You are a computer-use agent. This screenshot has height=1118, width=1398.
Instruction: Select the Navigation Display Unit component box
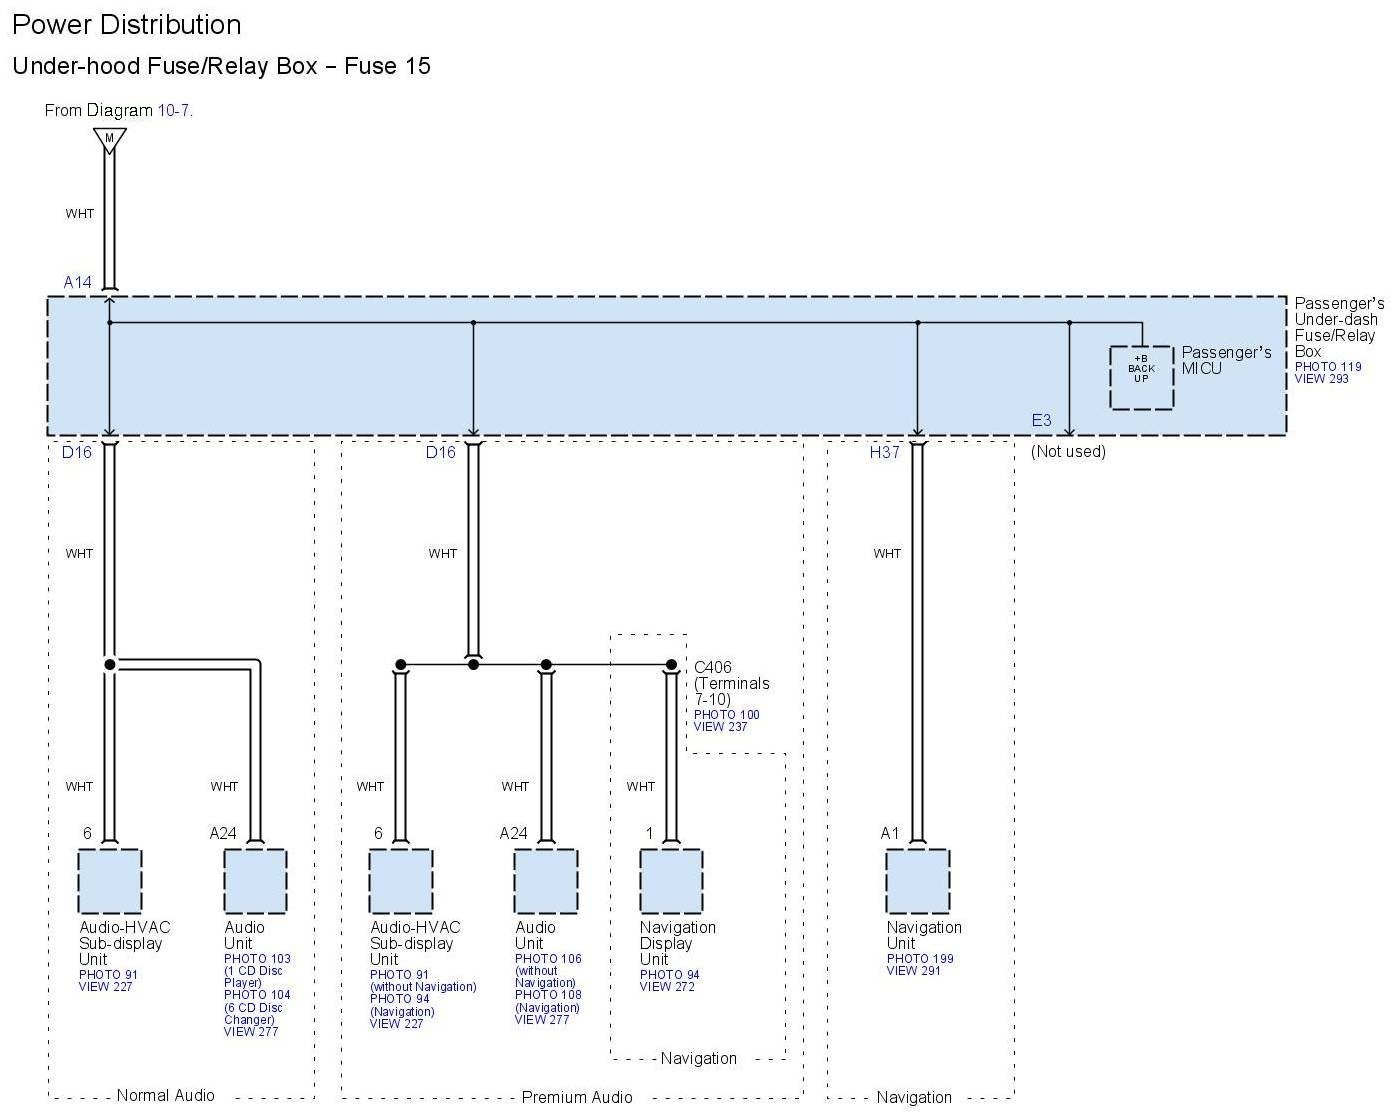tap(671, 881)
